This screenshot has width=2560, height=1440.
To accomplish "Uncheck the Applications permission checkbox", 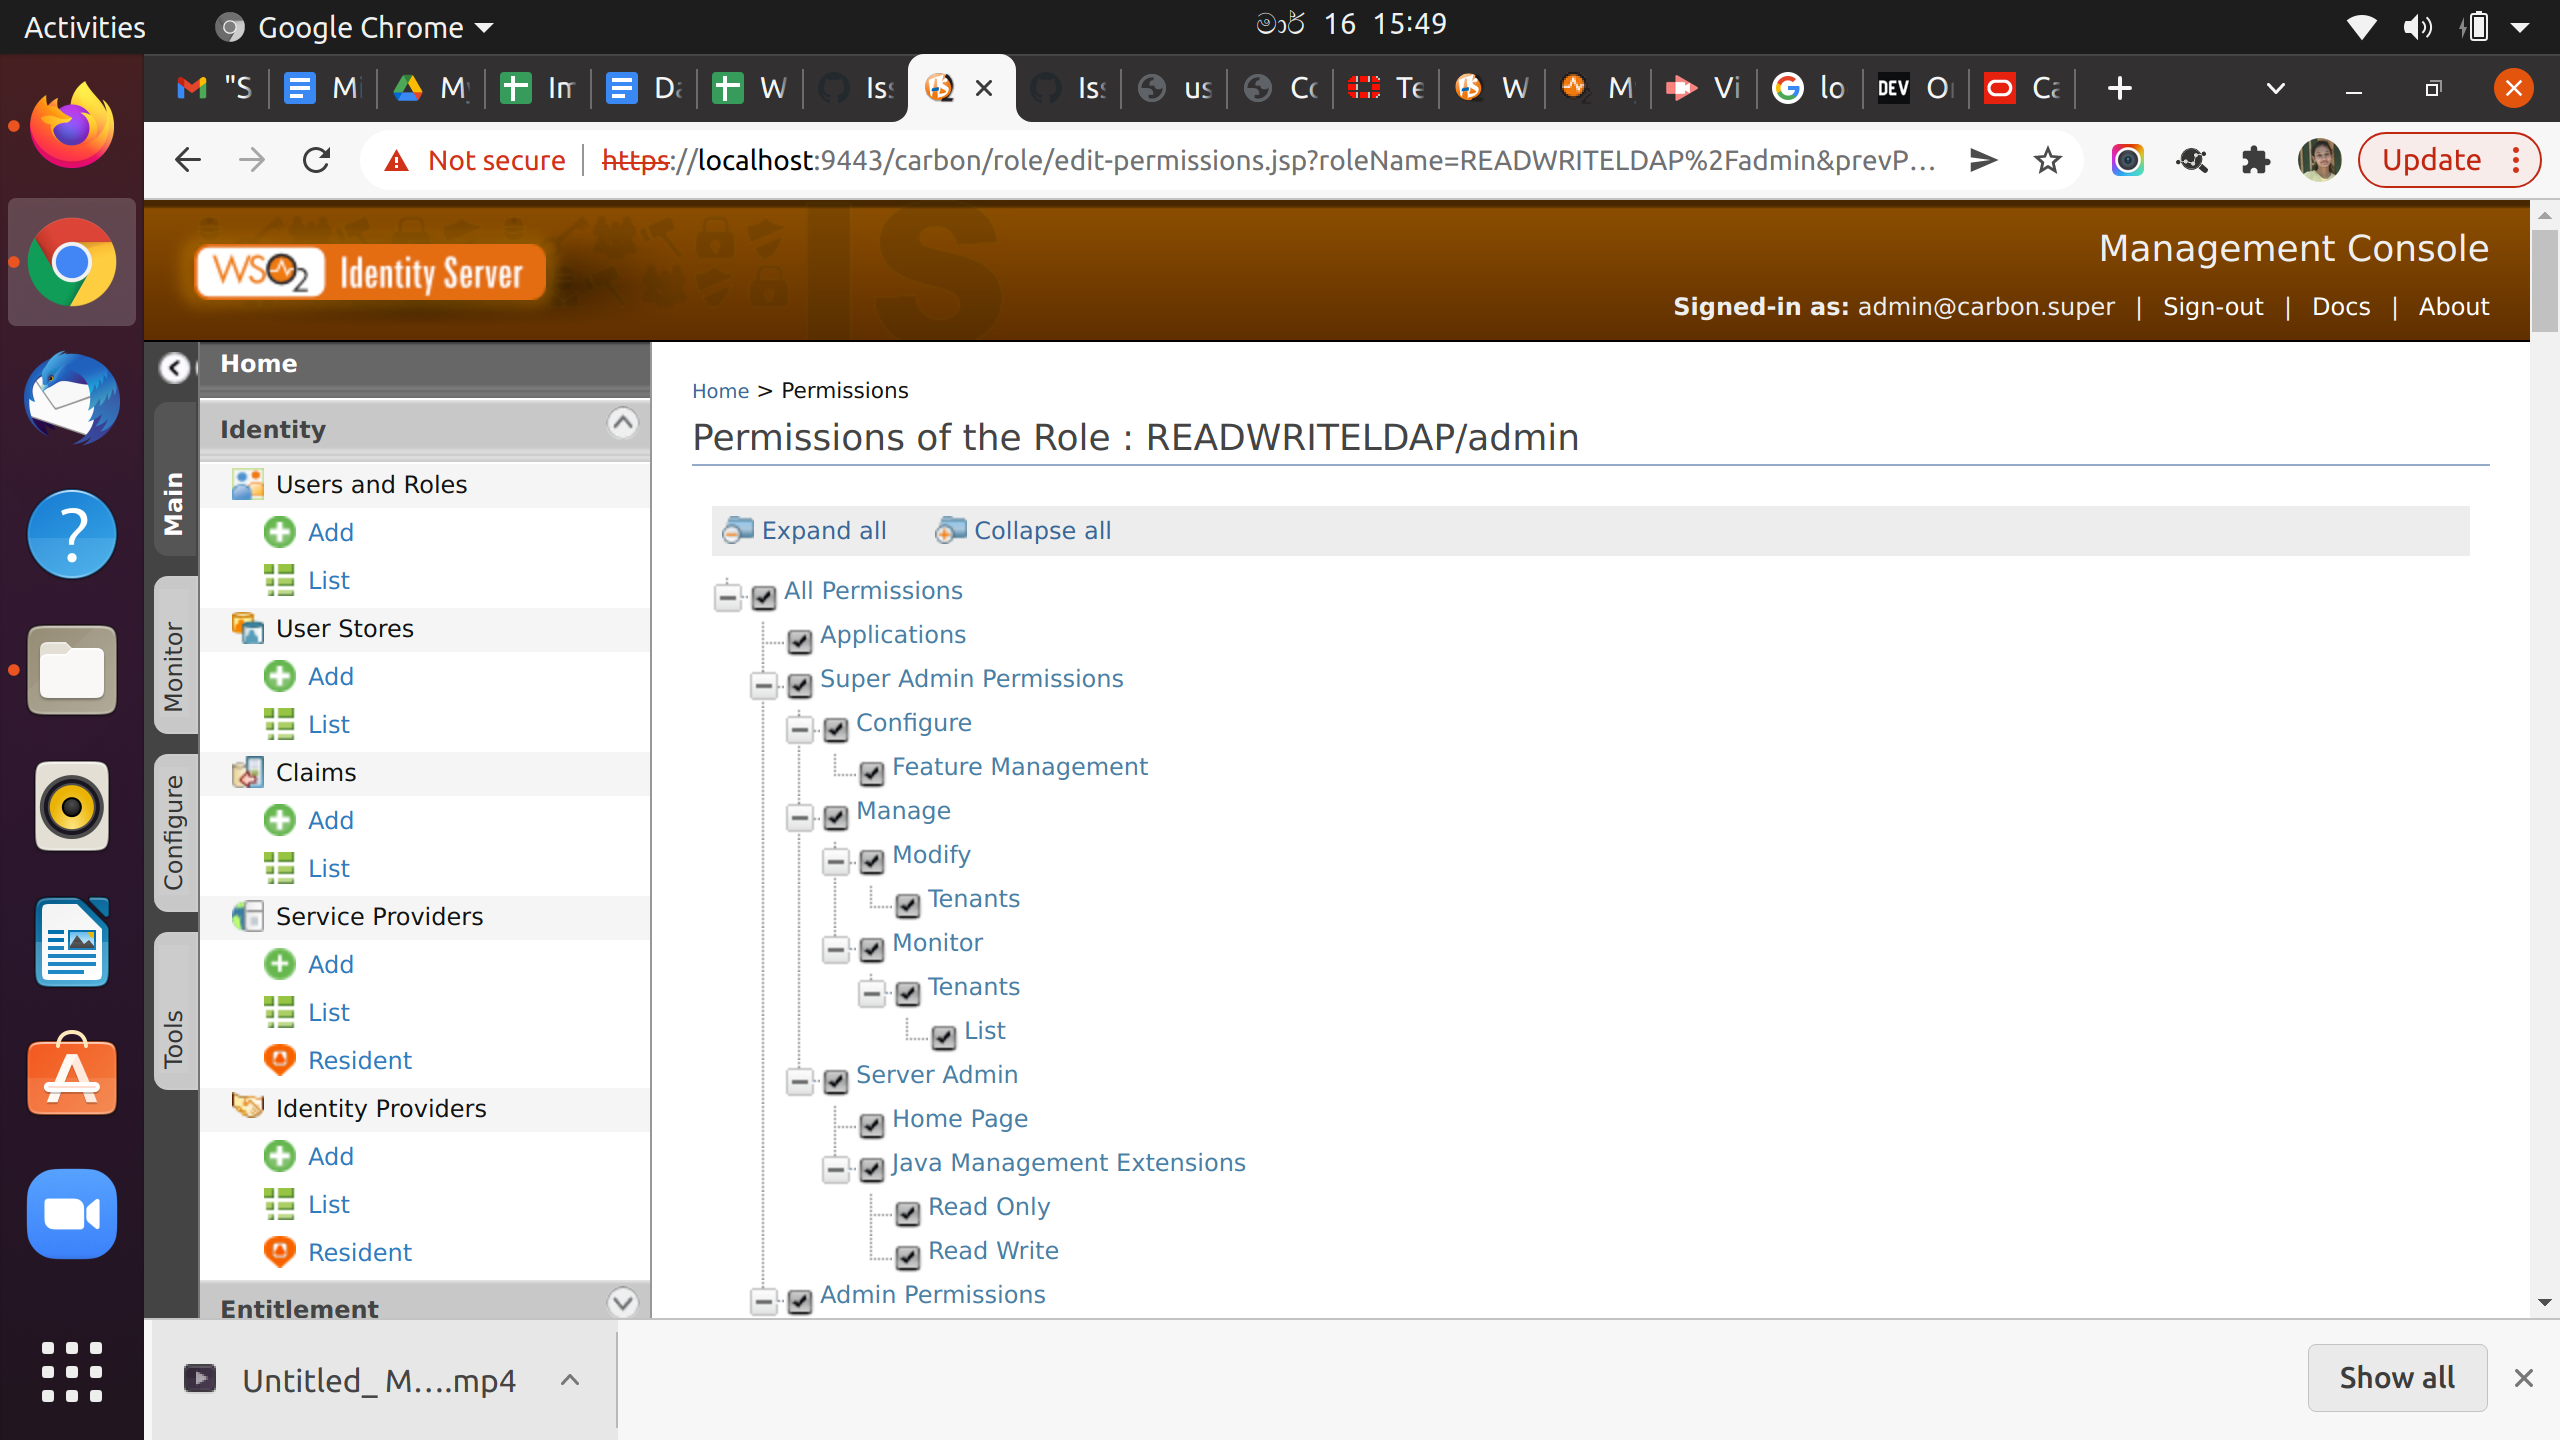I will click(800, 641).
